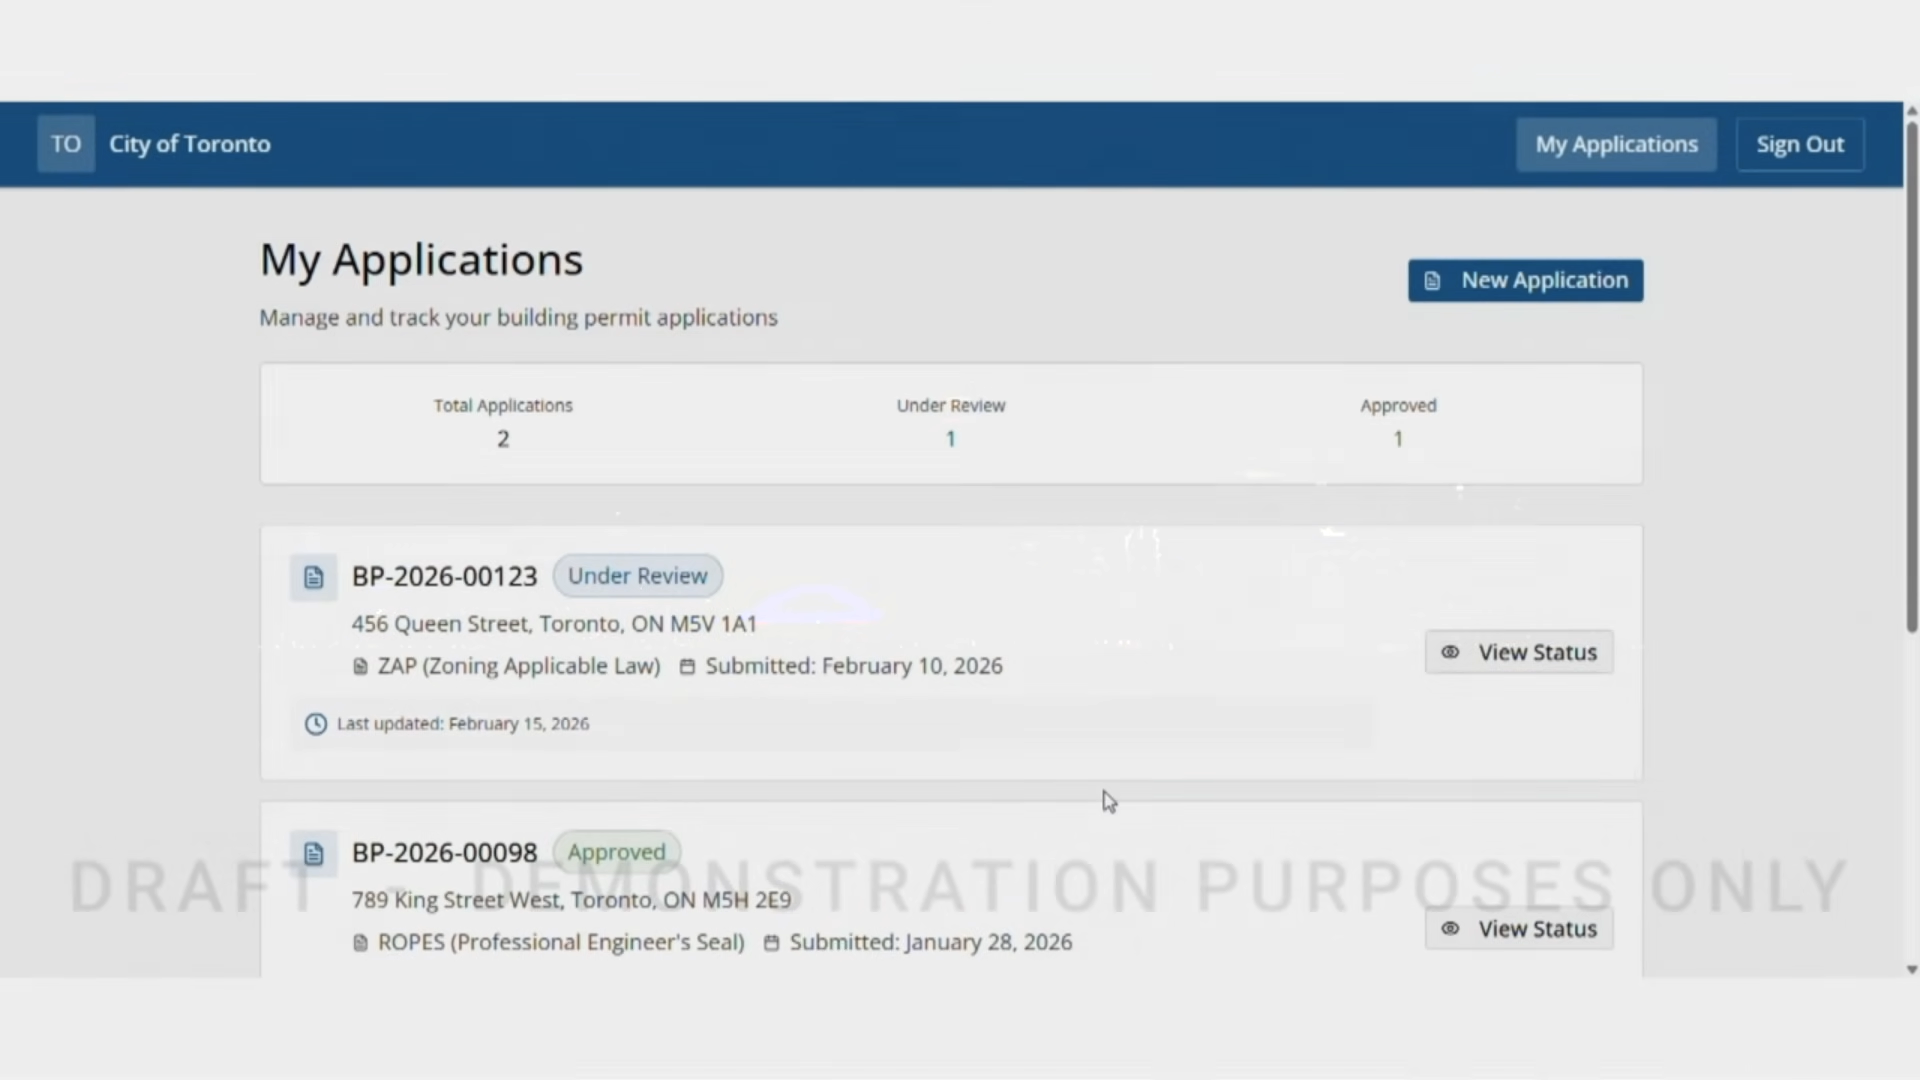Click document icon beside BP-2026-00098
Image resolution: width=1920 pixels, height=1080 pixels.
point(313,853)
